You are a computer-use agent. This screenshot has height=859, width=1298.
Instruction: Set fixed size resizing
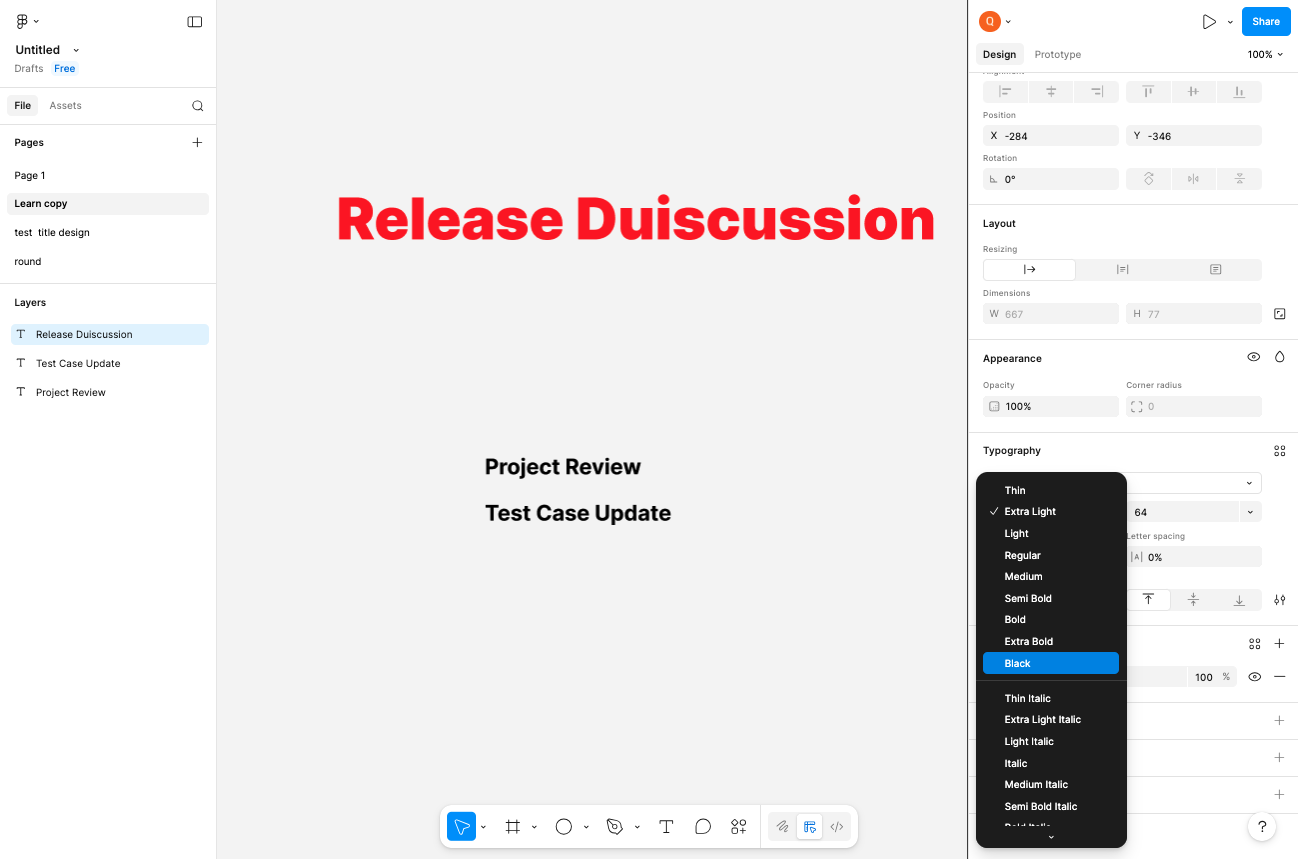tap(1215, 269)
